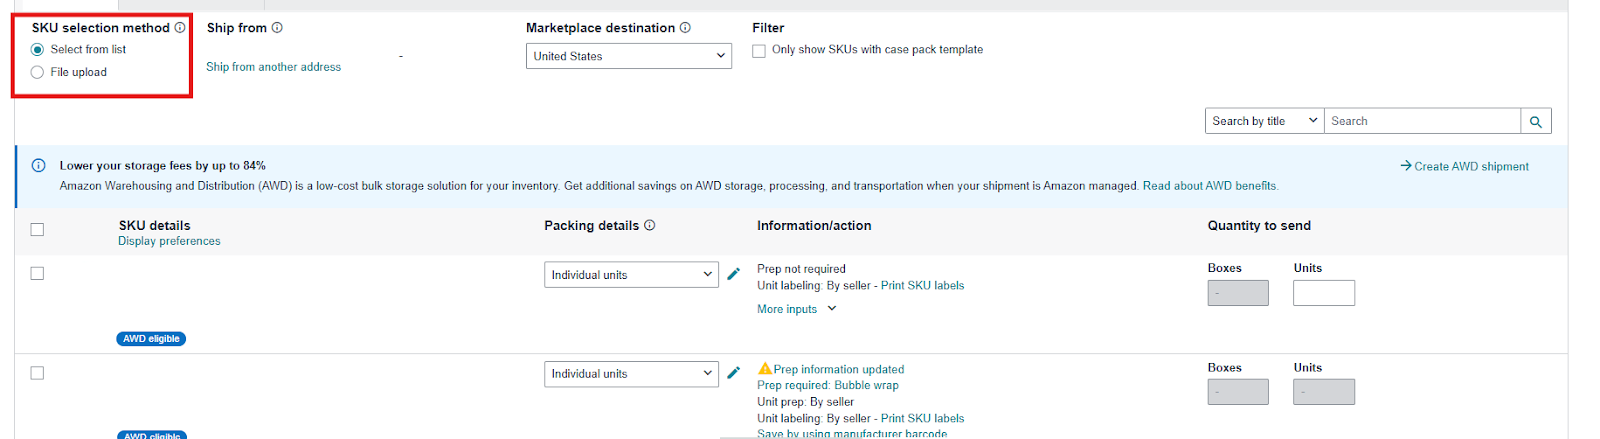
Task: Click the magnifying glass search button
Action: [x=1535, y=122]
